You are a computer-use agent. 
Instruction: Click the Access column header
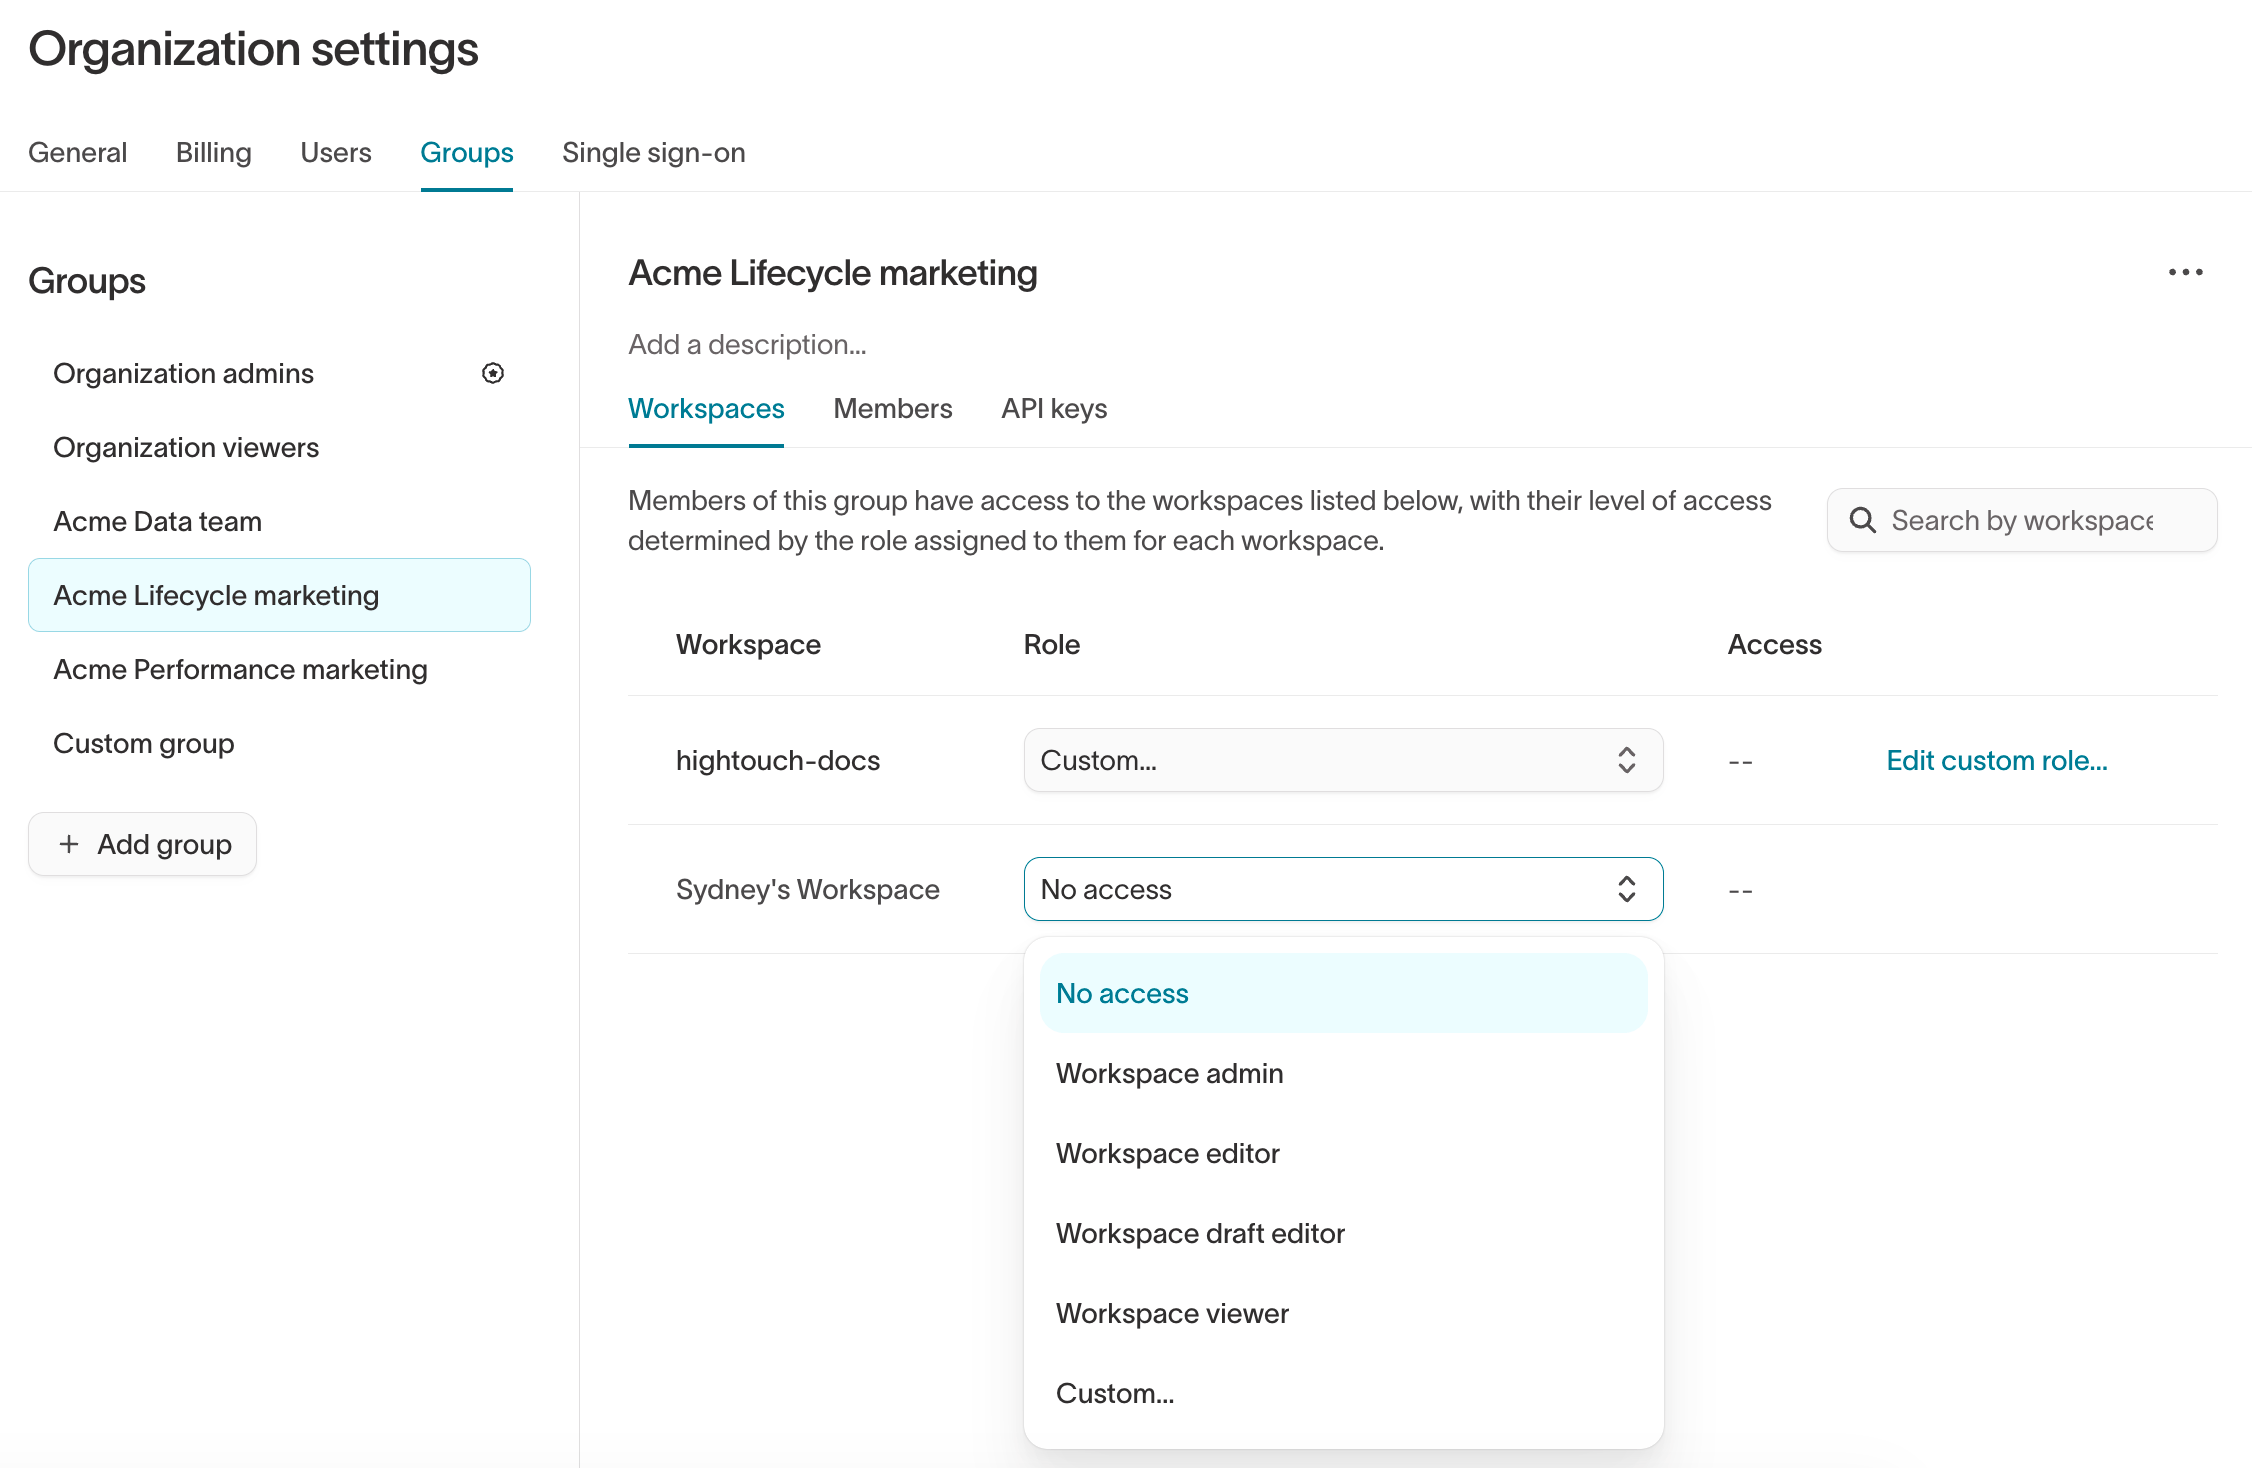coord(1775,644)
